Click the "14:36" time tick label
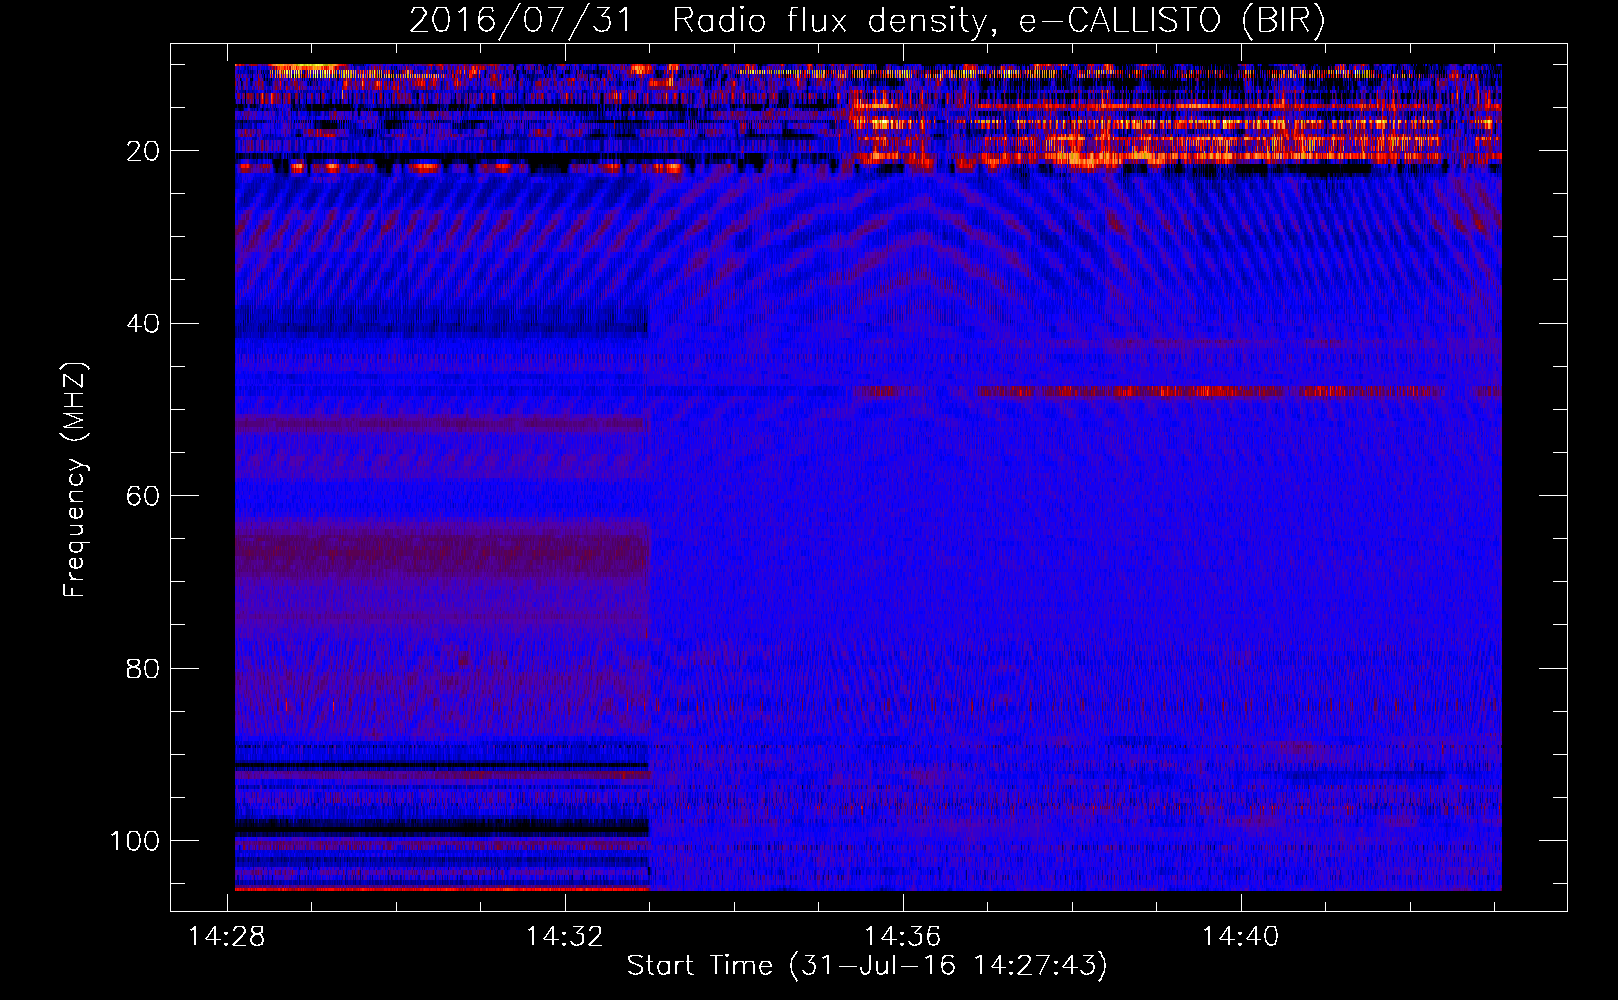The height and width of the screenshot is (1000, 1618). tap(903, 937)
